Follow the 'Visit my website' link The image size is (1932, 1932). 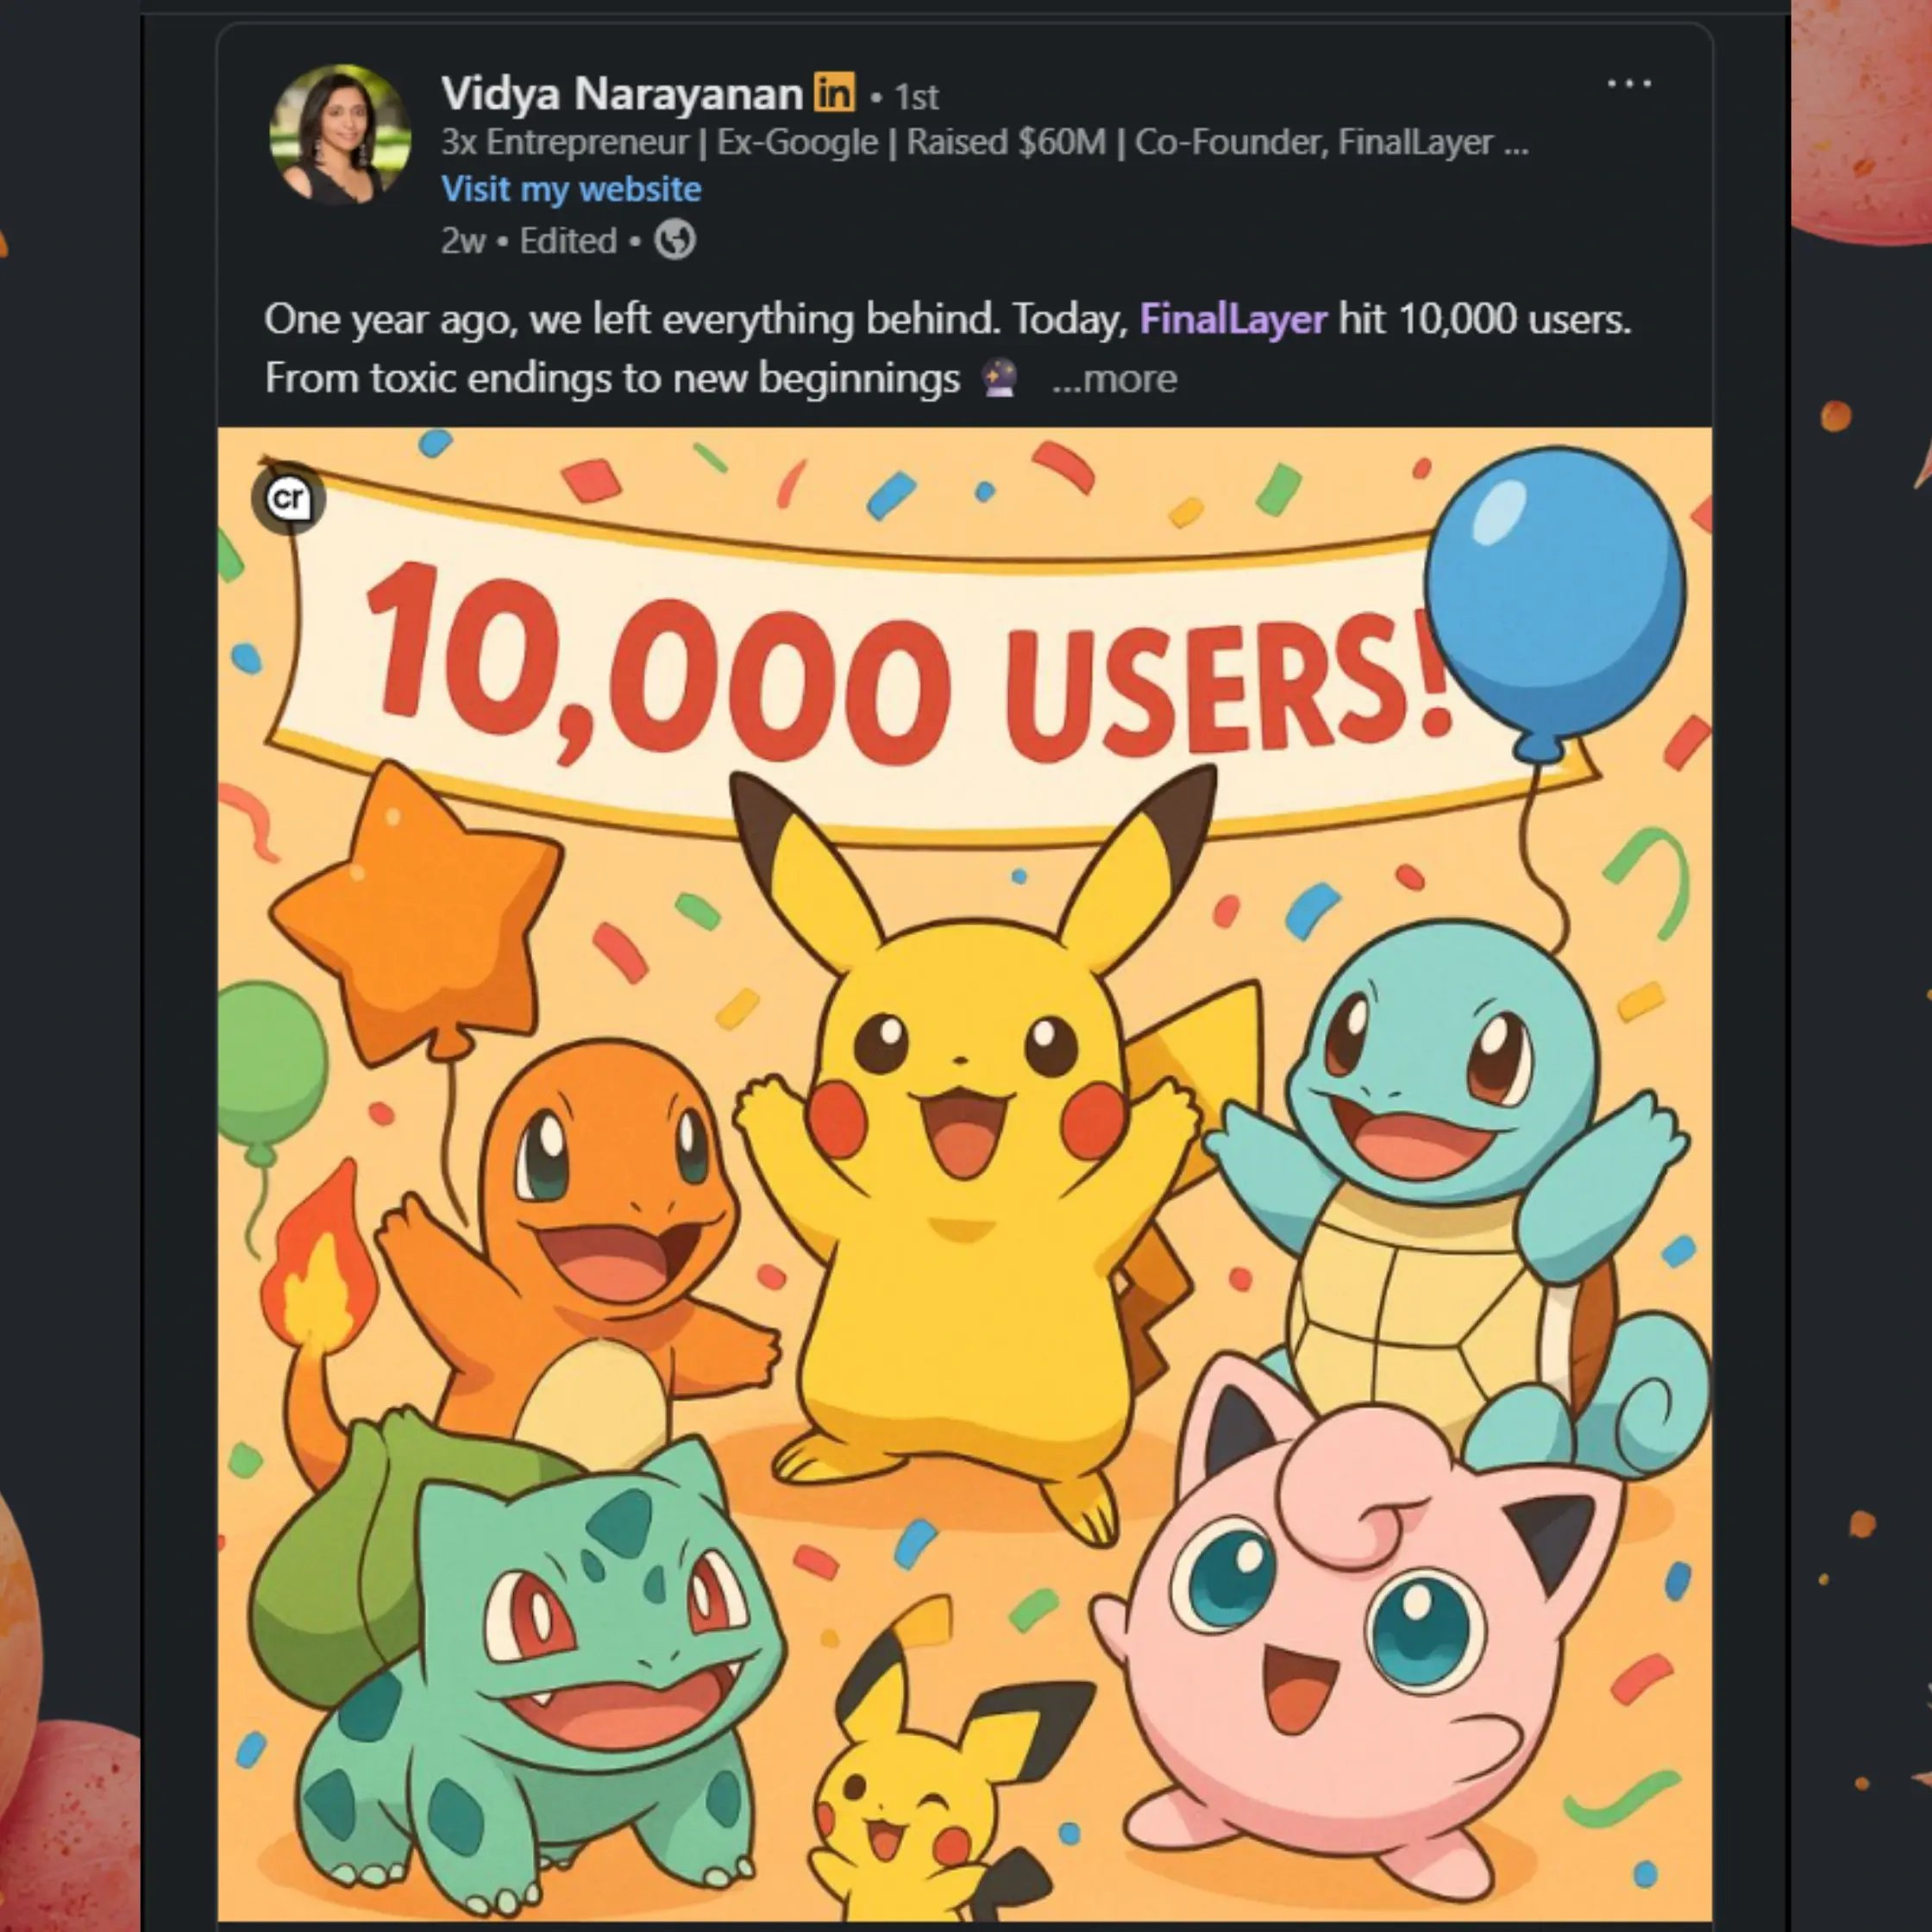coord(571,189)
